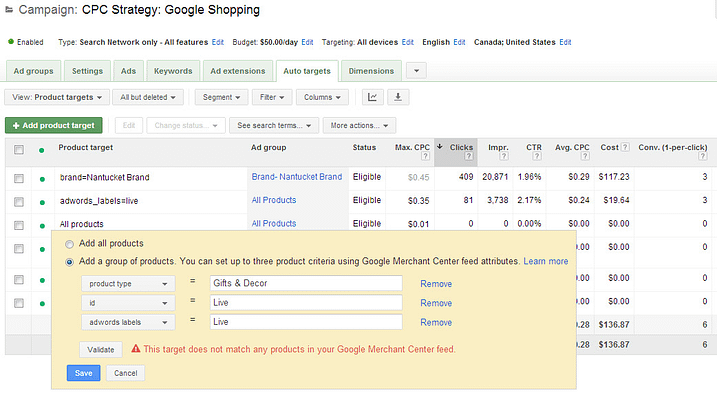The width and height of the screenshot is (717, 393).
Task: Open the Segment dropdown
Action: 221,97
